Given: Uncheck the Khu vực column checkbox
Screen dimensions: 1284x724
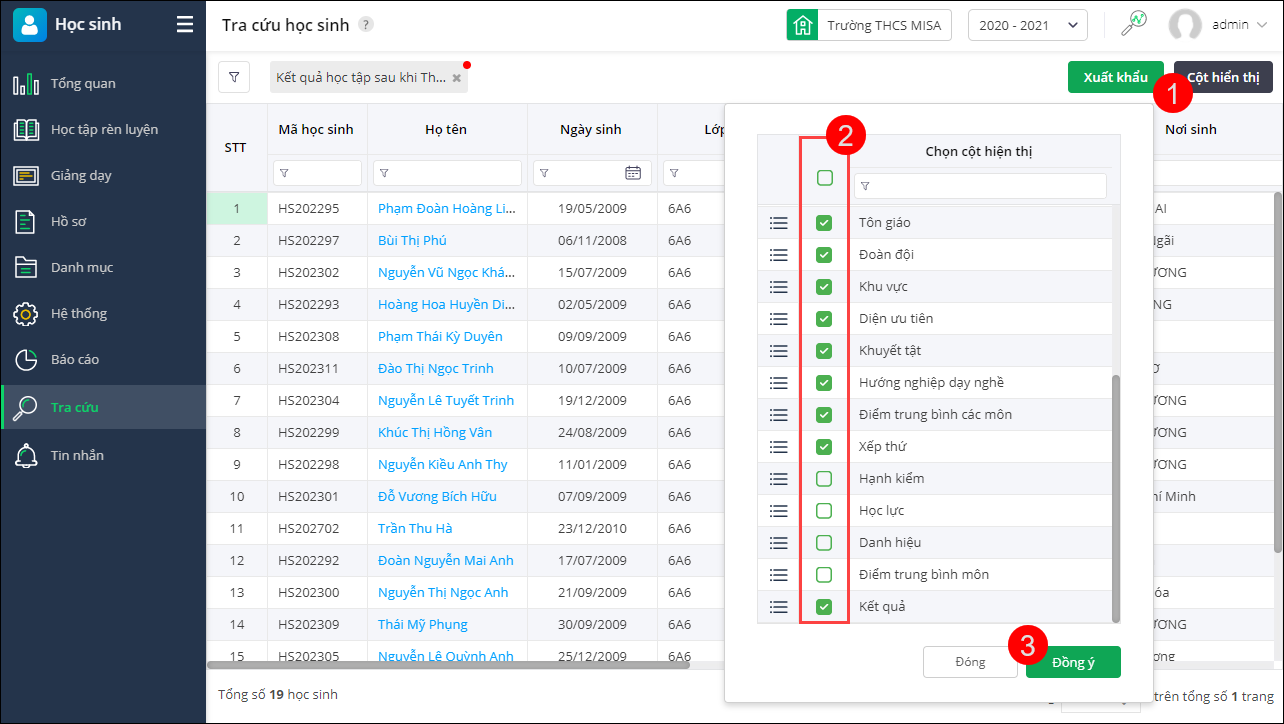Looking at the screenshot, I should click(824, 287).
